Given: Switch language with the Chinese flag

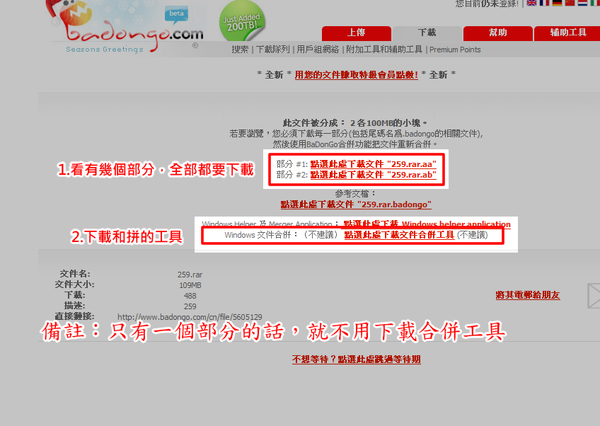Looking at the screenshot, I should 570,3.
